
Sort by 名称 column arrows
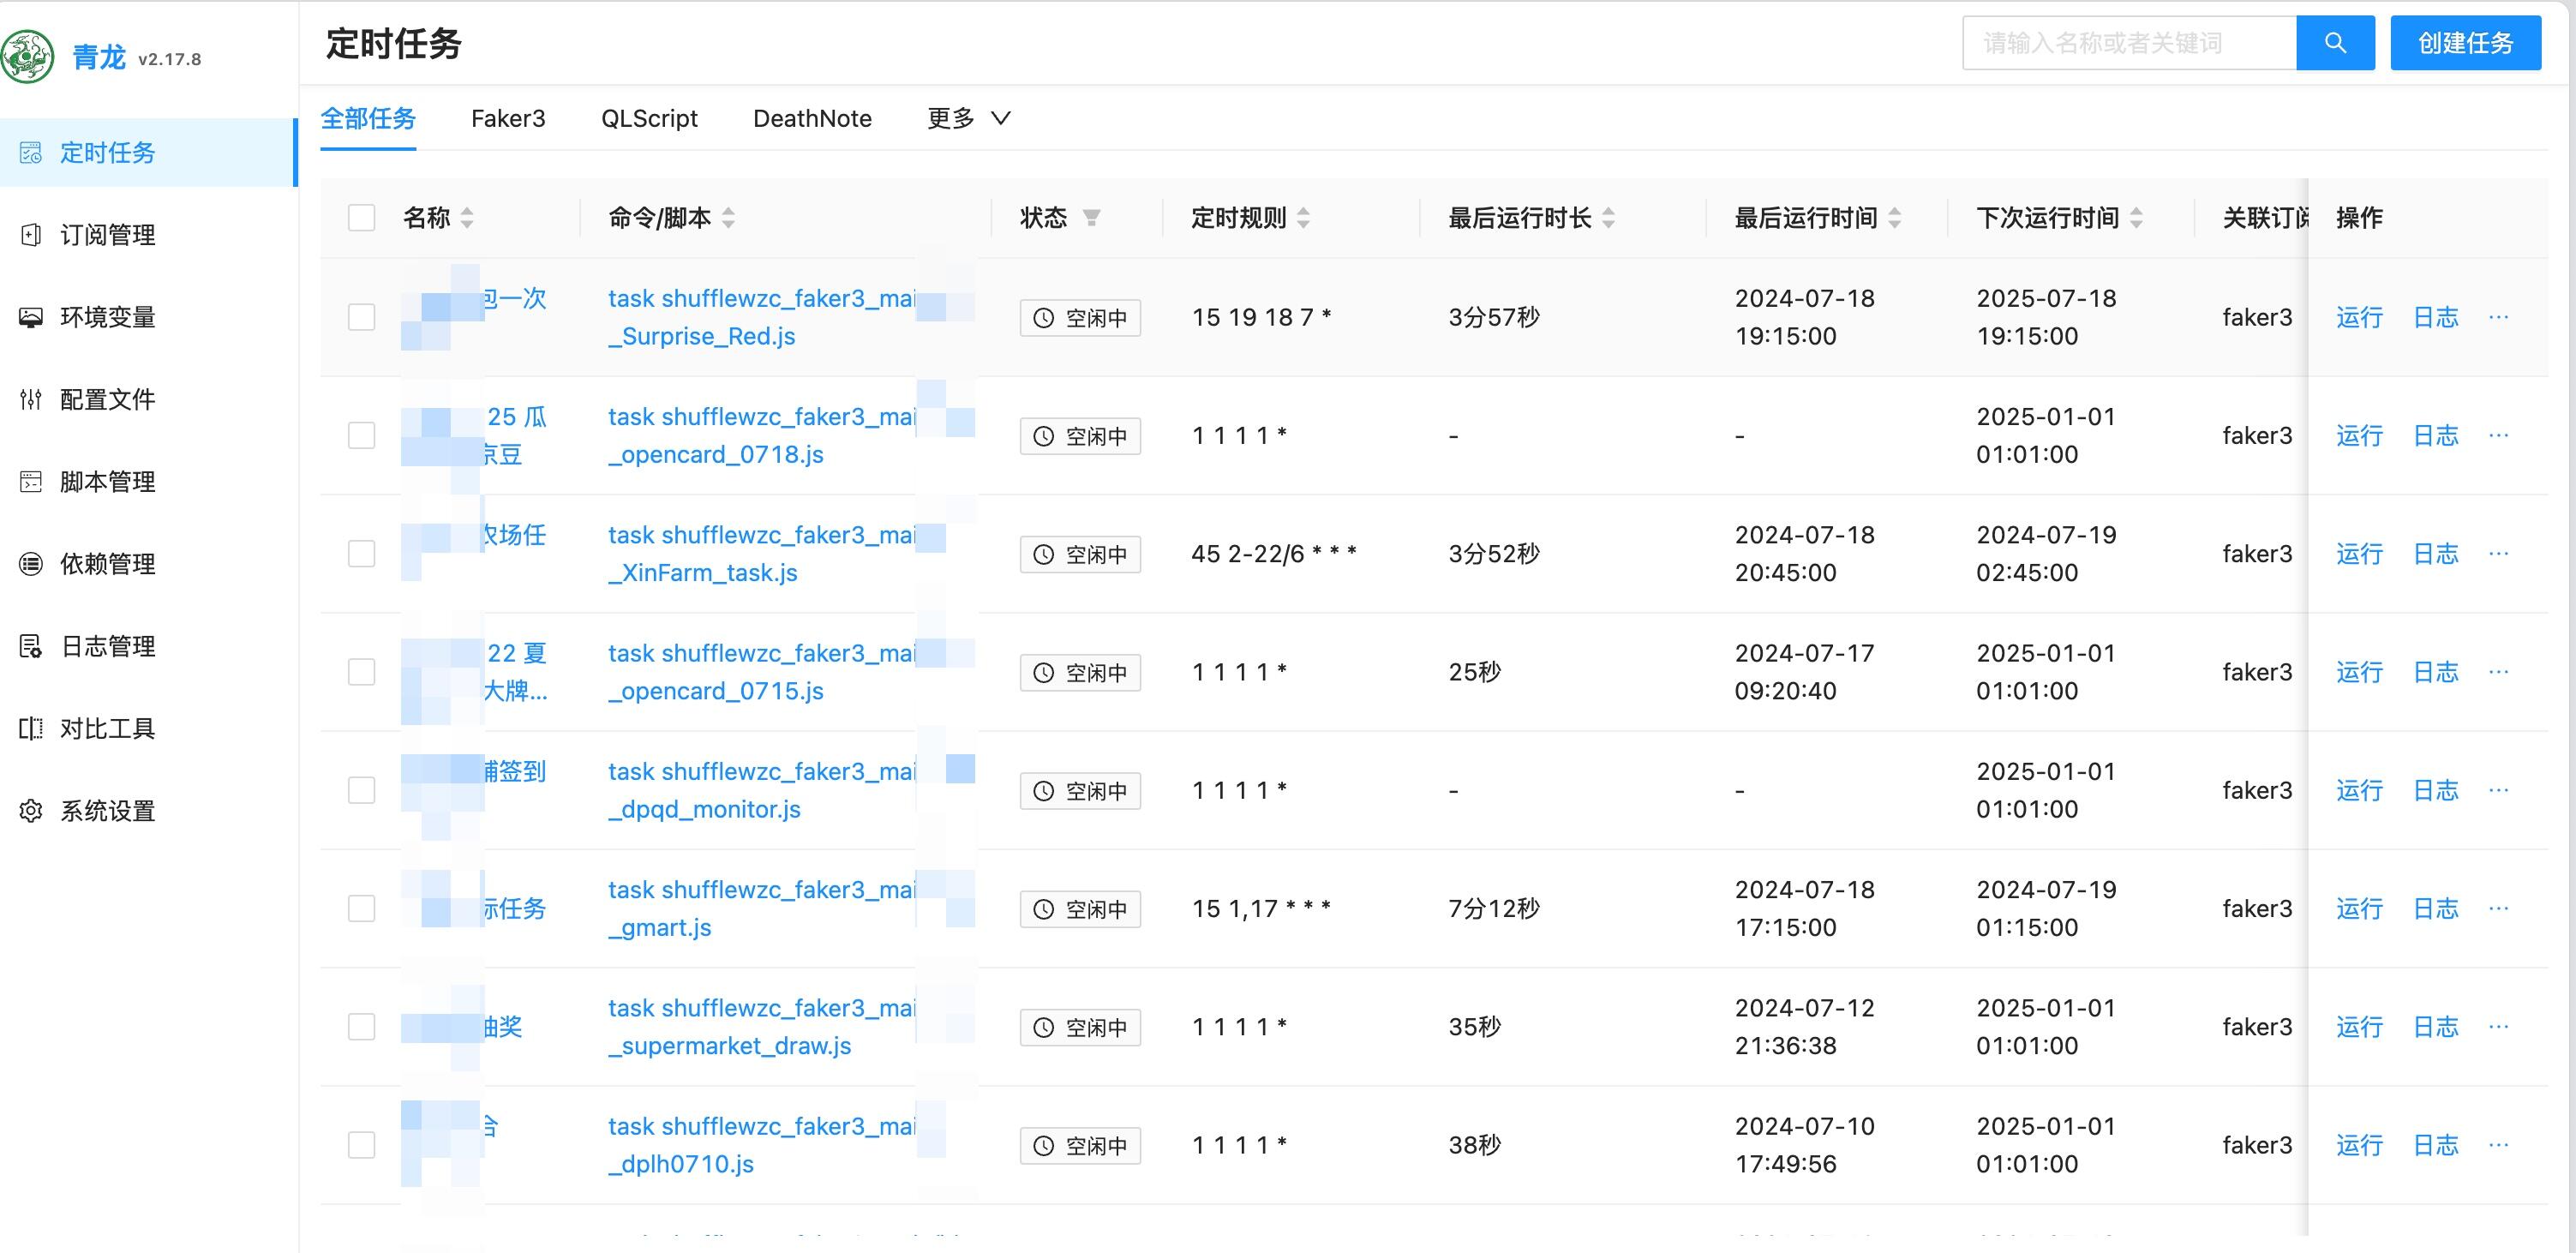click(467, 218)
